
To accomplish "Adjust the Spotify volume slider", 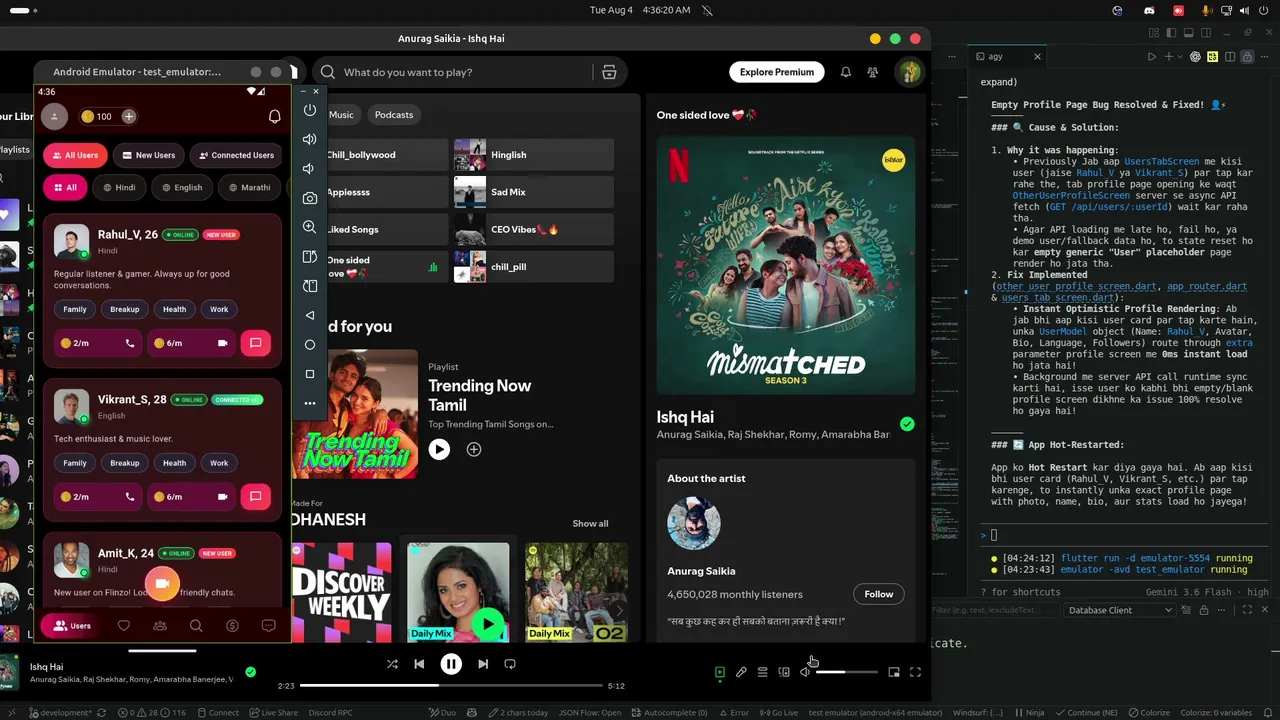I will click(845, 672).
